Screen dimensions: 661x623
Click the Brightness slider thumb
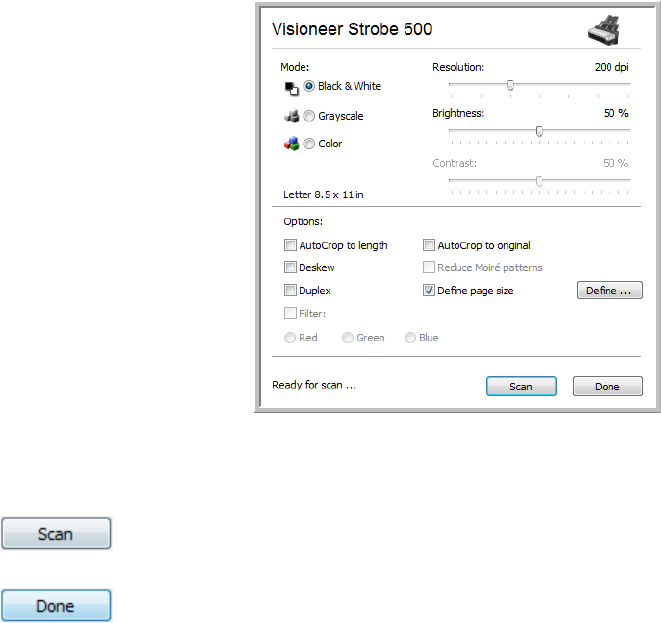pos(539,132)
